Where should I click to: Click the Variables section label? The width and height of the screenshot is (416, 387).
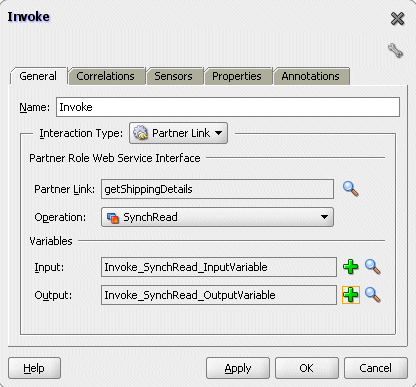click(51, 241)
